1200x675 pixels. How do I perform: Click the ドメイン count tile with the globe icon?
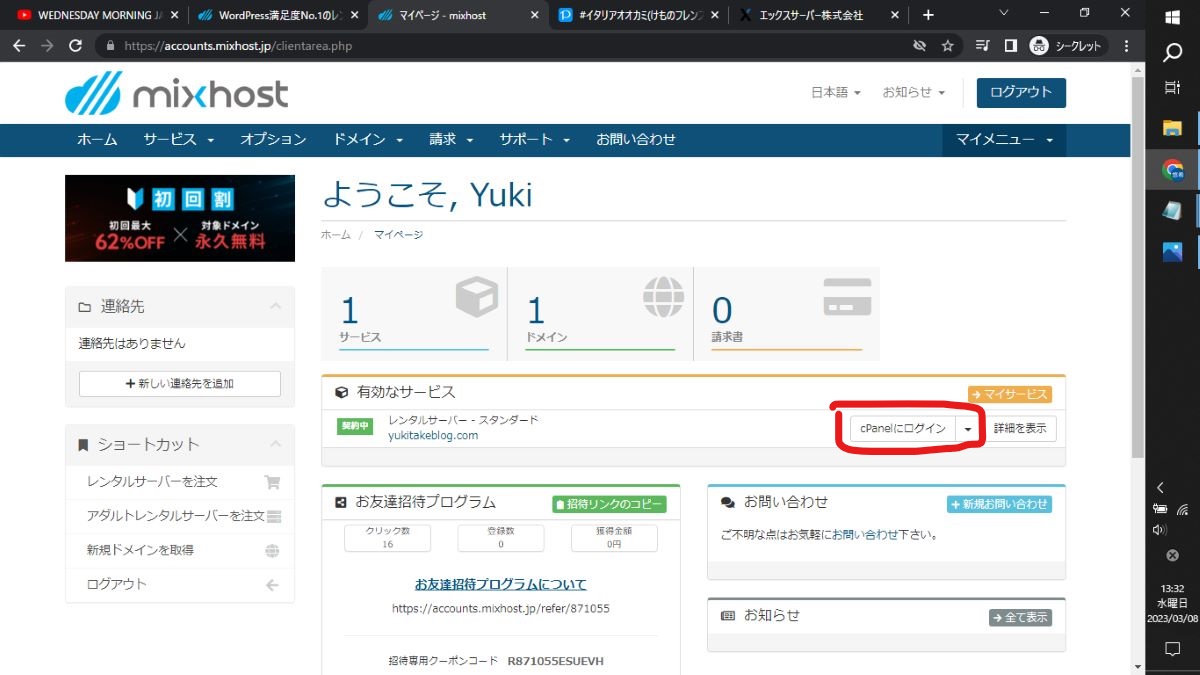[600, 312]
